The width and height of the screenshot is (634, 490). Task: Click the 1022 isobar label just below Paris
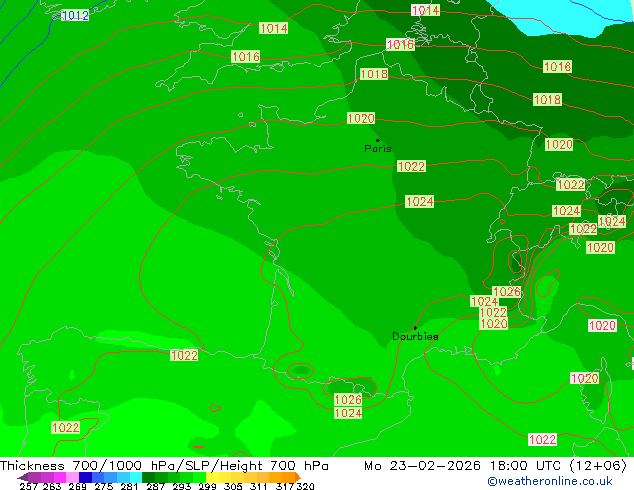tap(411, 166)
